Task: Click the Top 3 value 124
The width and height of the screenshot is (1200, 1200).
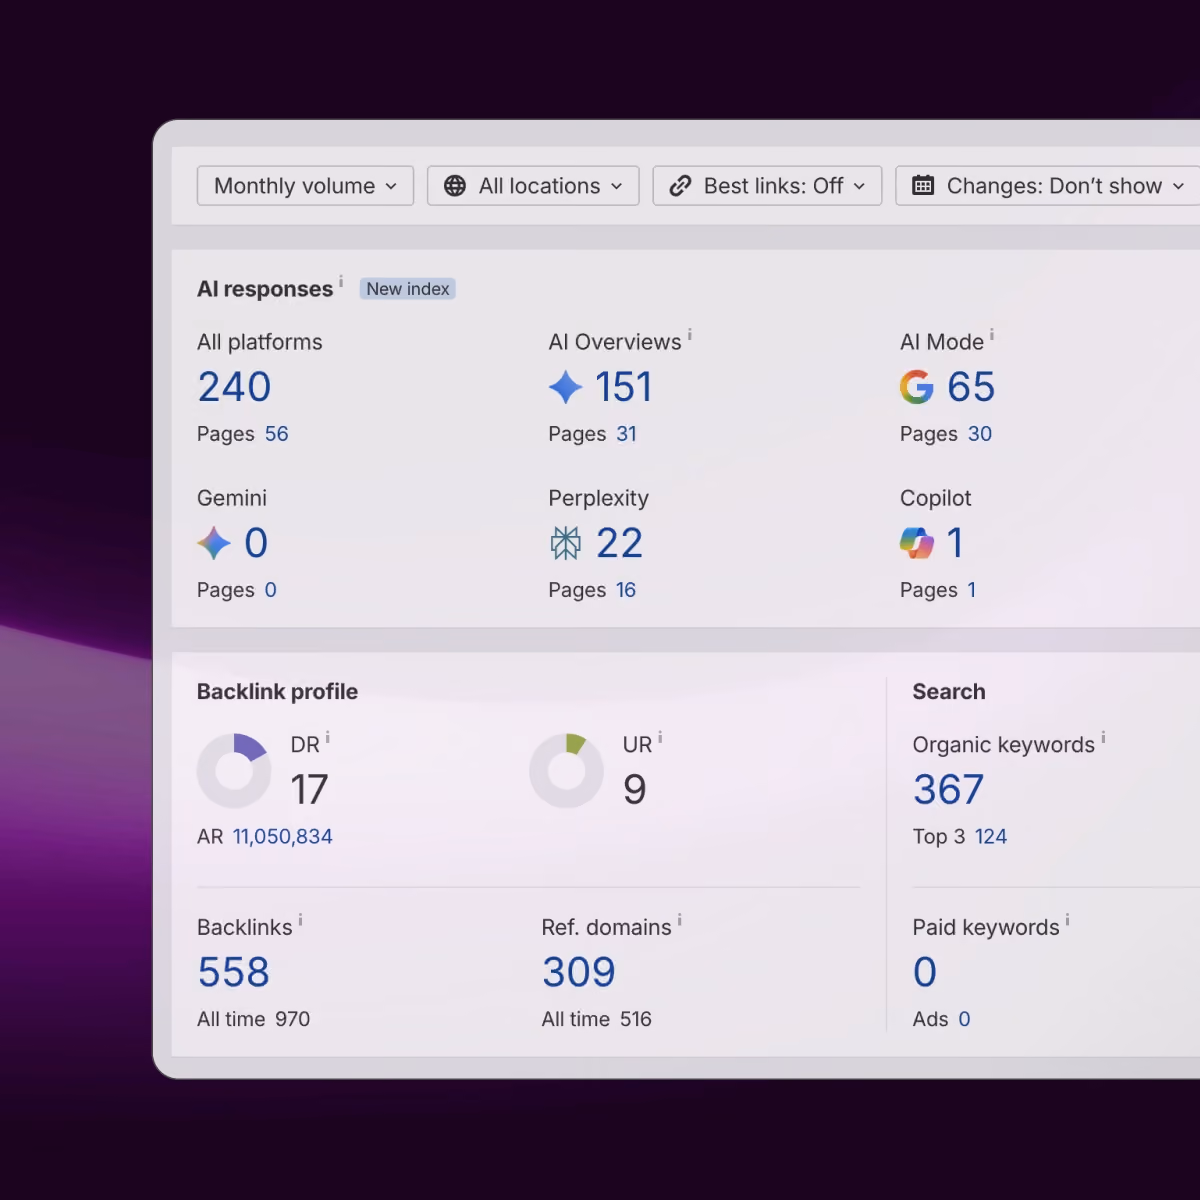Action: coord(991,837)
